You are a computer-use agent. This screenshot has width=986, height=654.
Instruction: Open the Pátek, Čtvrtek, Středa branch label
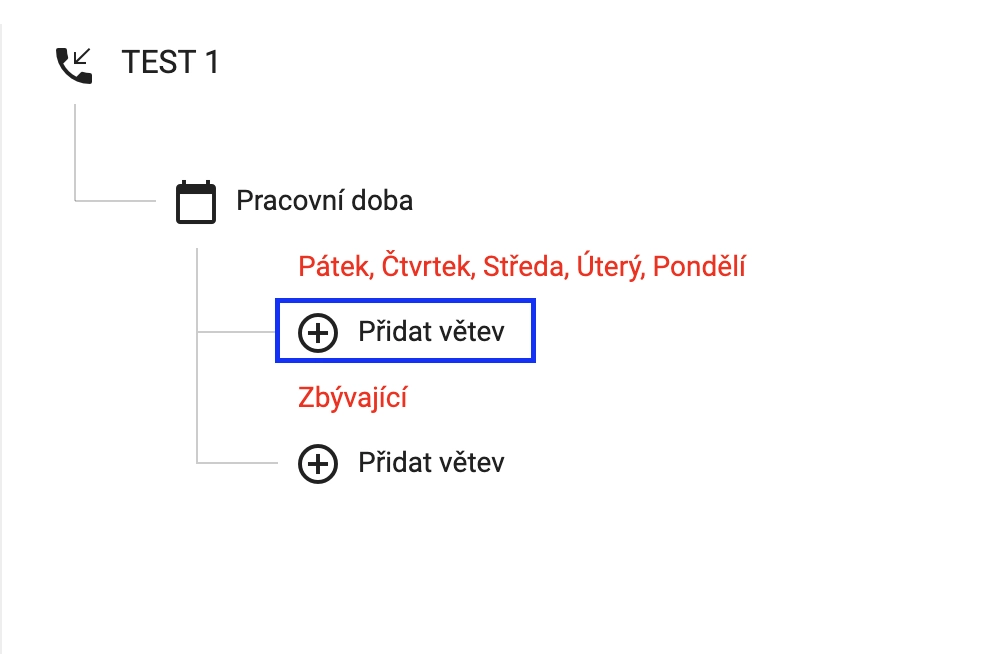521,265
